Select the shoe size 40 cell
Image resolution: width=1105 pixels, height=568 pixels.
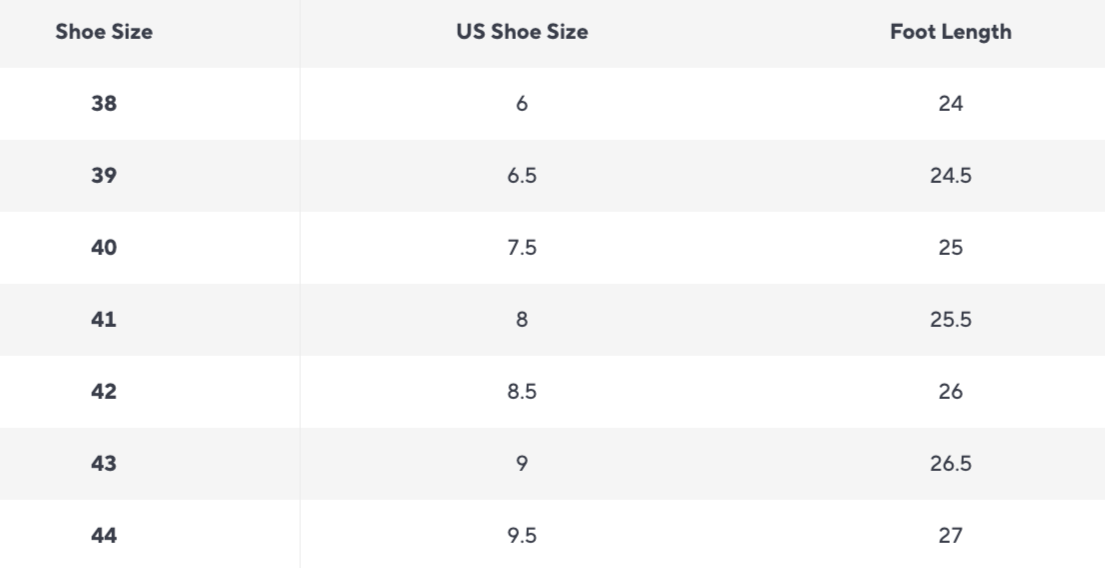click(104, 248)
